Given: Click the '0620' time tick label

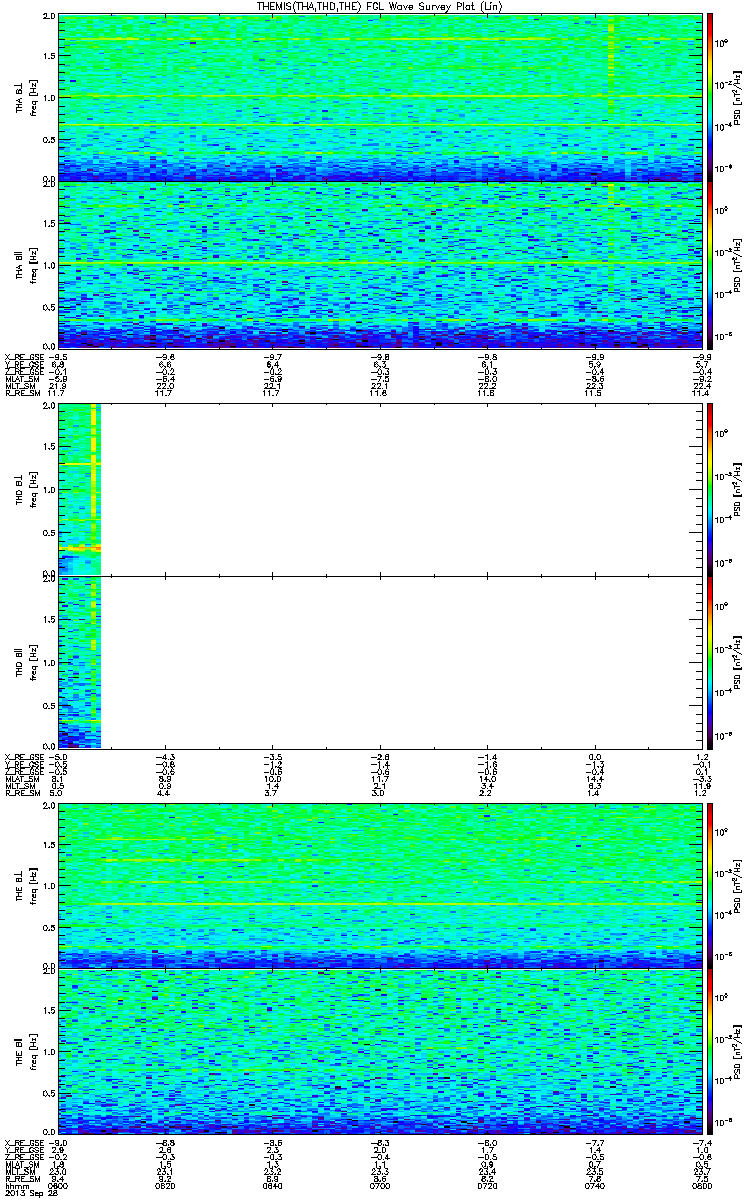Looking at the screenshot, I should [x=167, y=1184].
